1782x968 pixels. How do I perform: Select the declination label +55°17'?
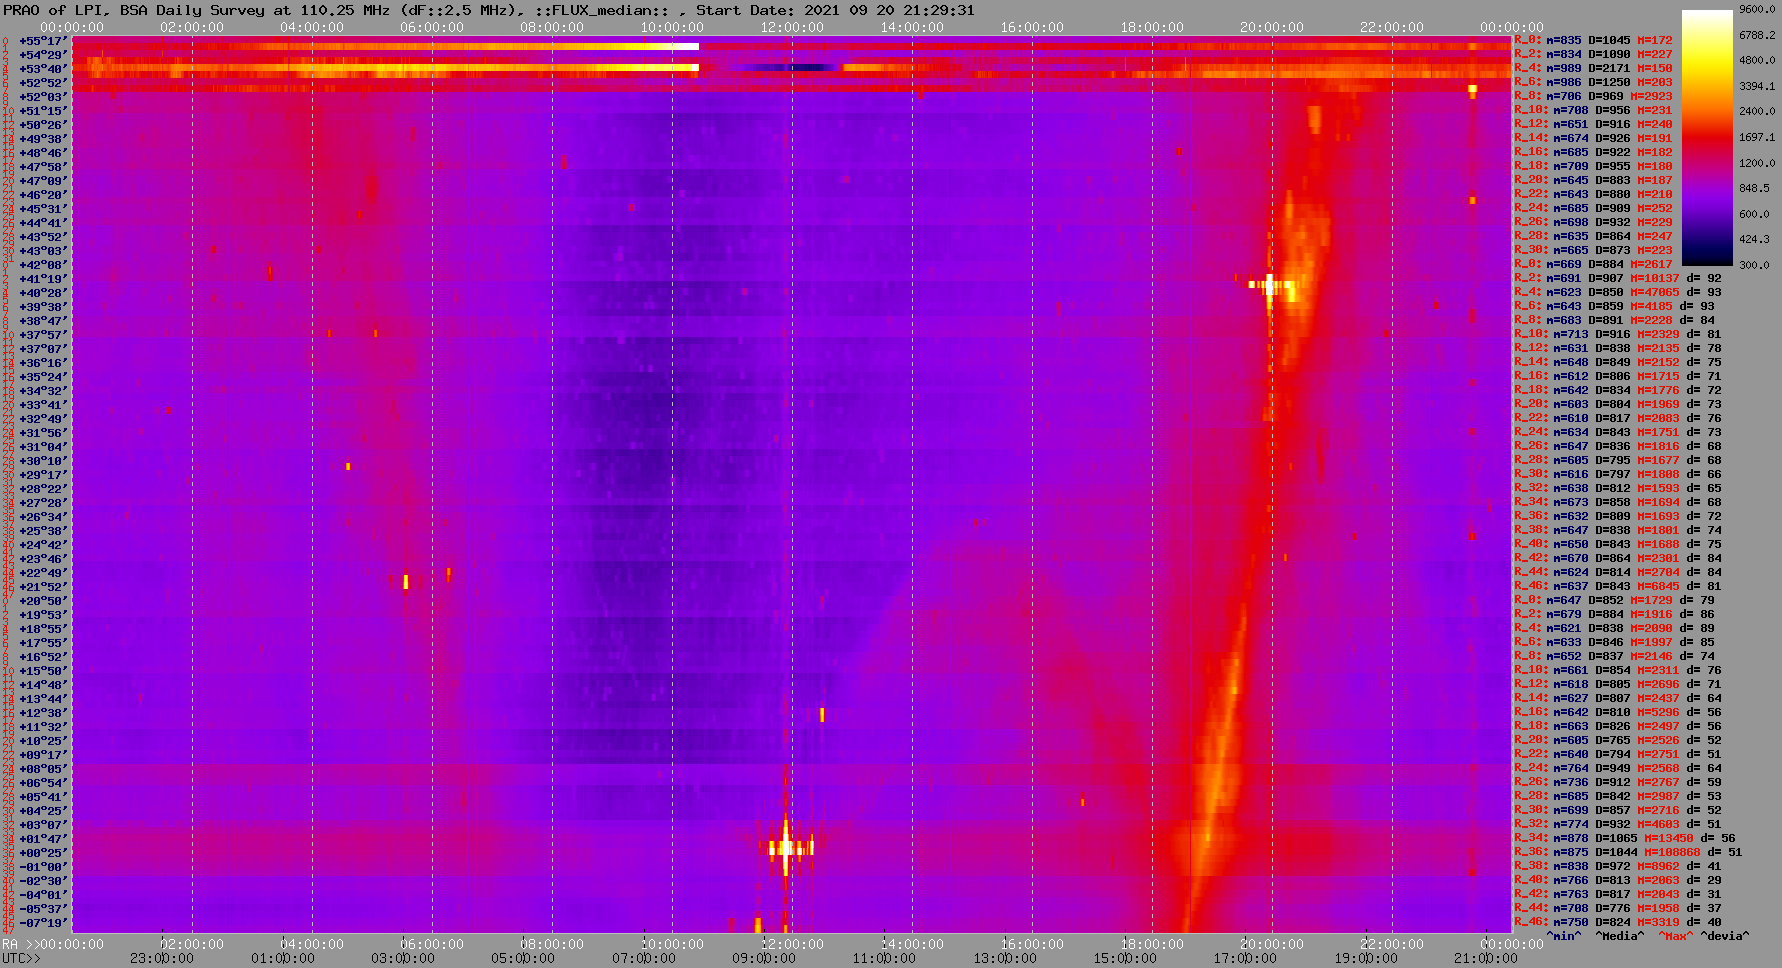(x=42, y=41)
